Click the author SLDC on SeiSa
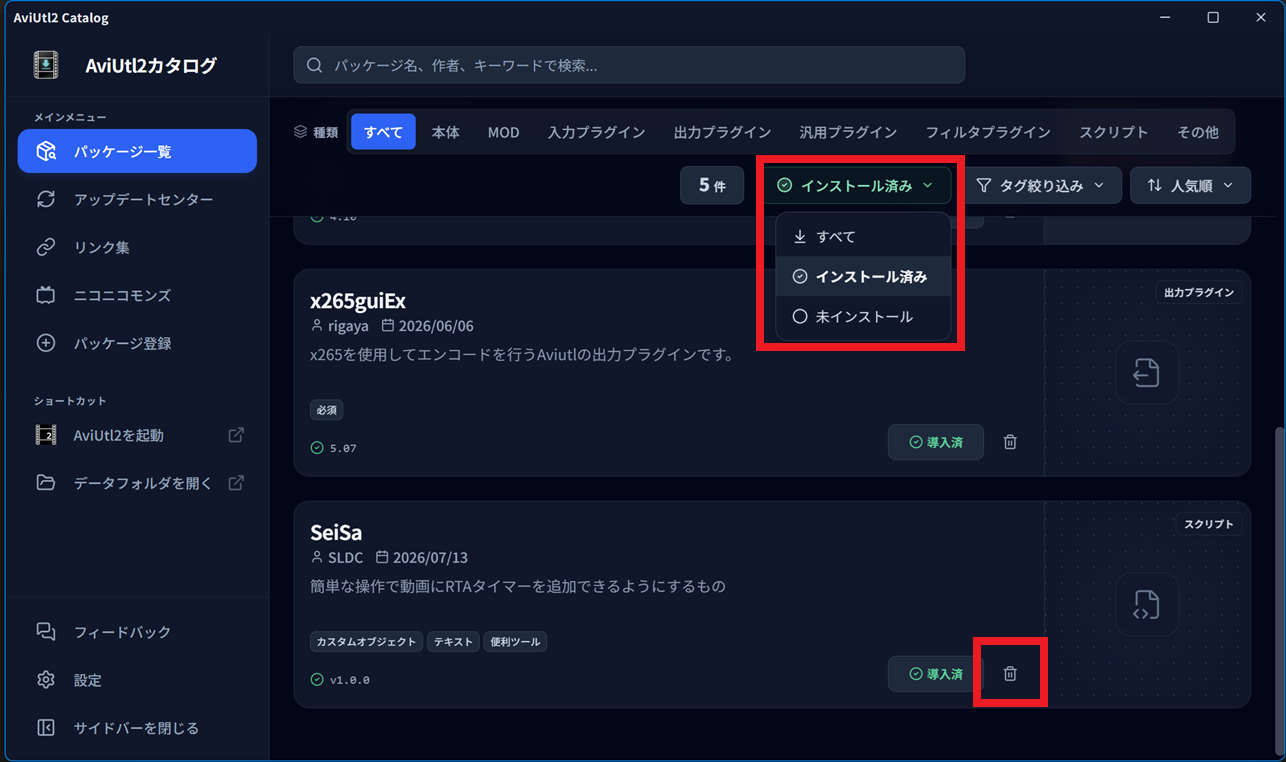 click(345, 558)
